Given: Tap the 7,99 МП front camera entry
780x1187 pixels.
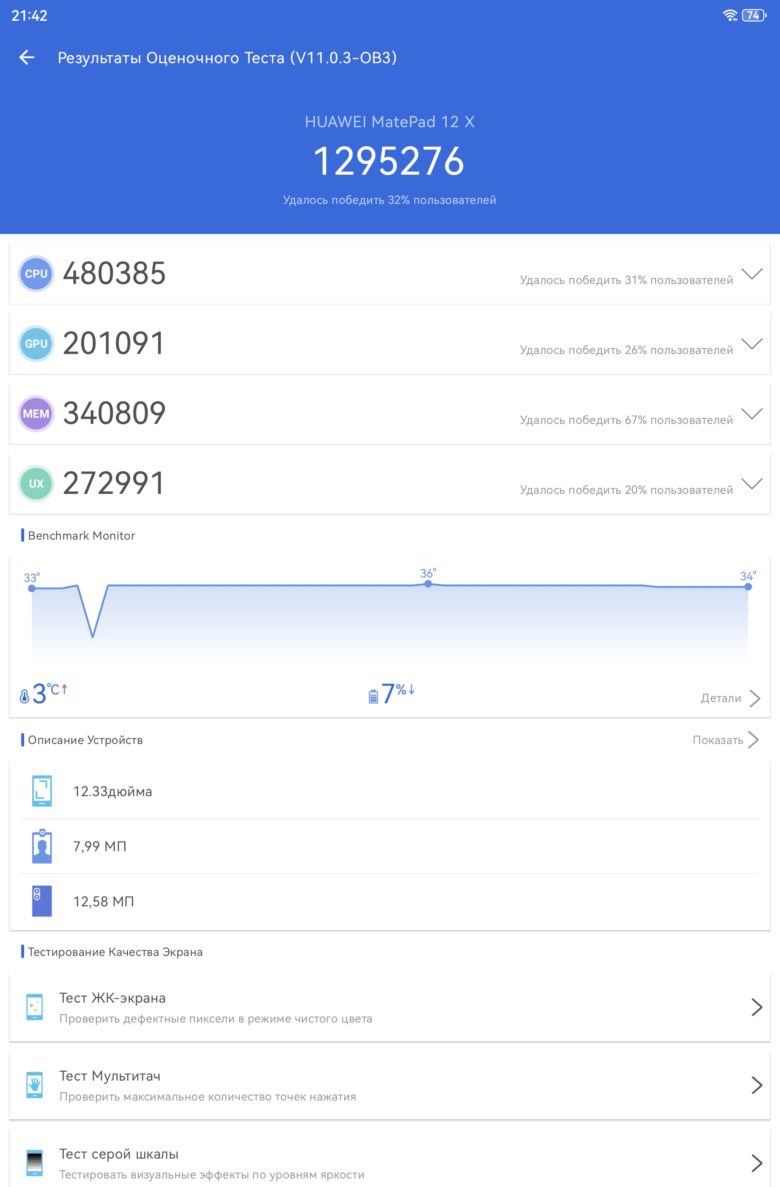Looking at the screenshot, I should coord(99,846).
